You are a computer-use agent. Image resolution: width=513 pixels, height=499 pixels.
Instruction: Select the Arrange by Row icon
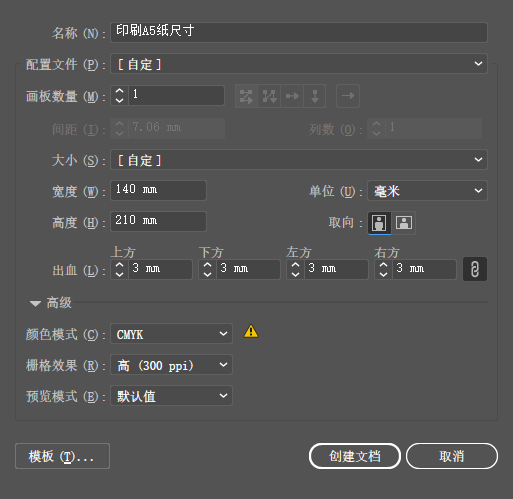pyautogui.click(x=292, y=96)
